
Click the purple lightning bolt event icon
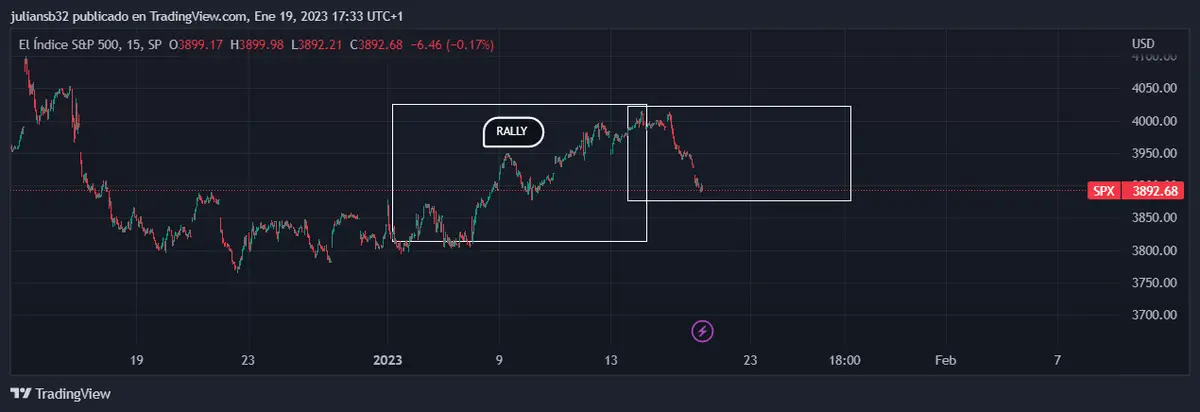coord(703,330)
